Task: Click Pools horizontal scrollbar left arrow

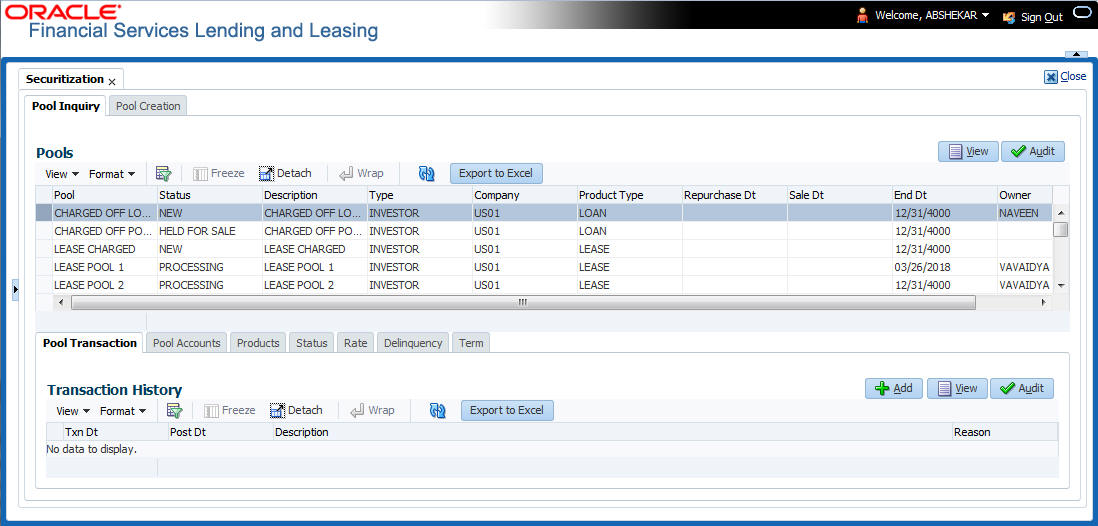Action: (x=61, y=303)
